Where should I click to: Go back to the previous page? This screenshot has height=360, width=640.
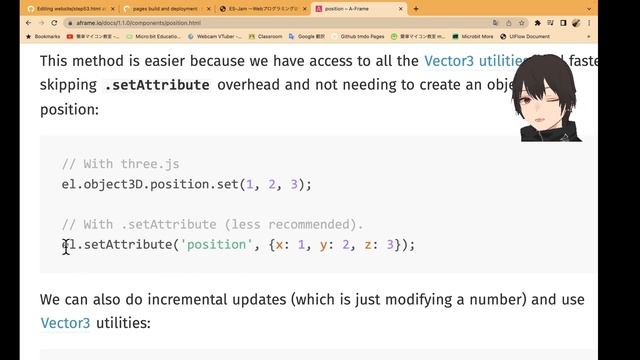29,23
